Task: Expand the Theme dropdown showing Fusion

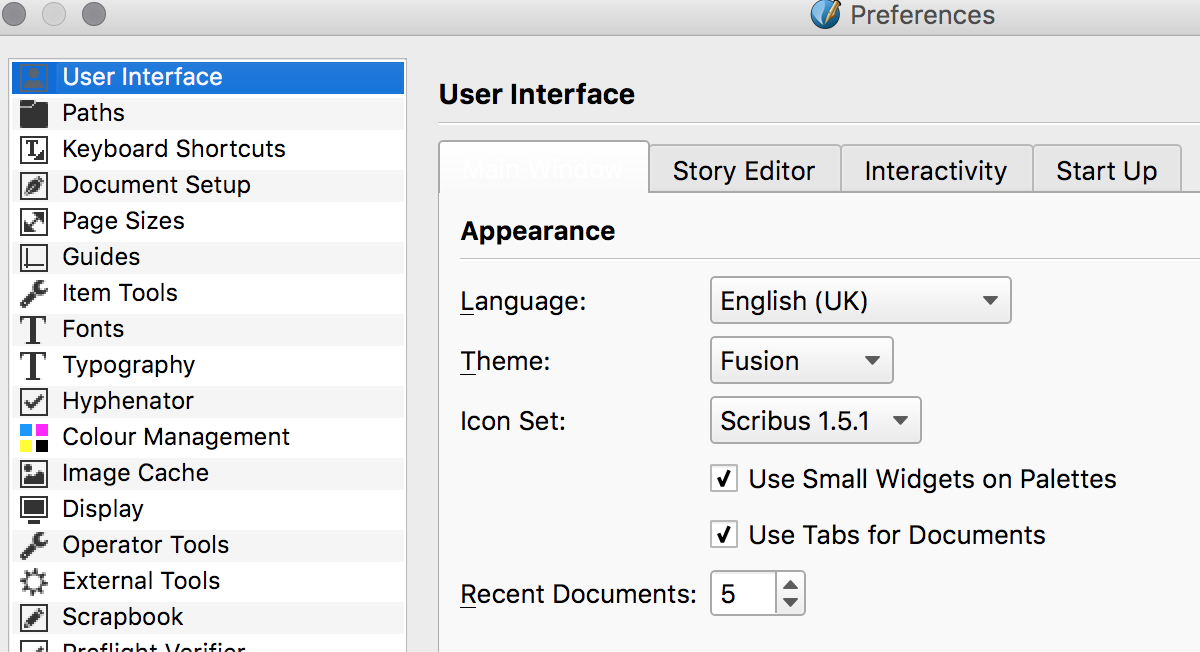Action: pos(801,361)
